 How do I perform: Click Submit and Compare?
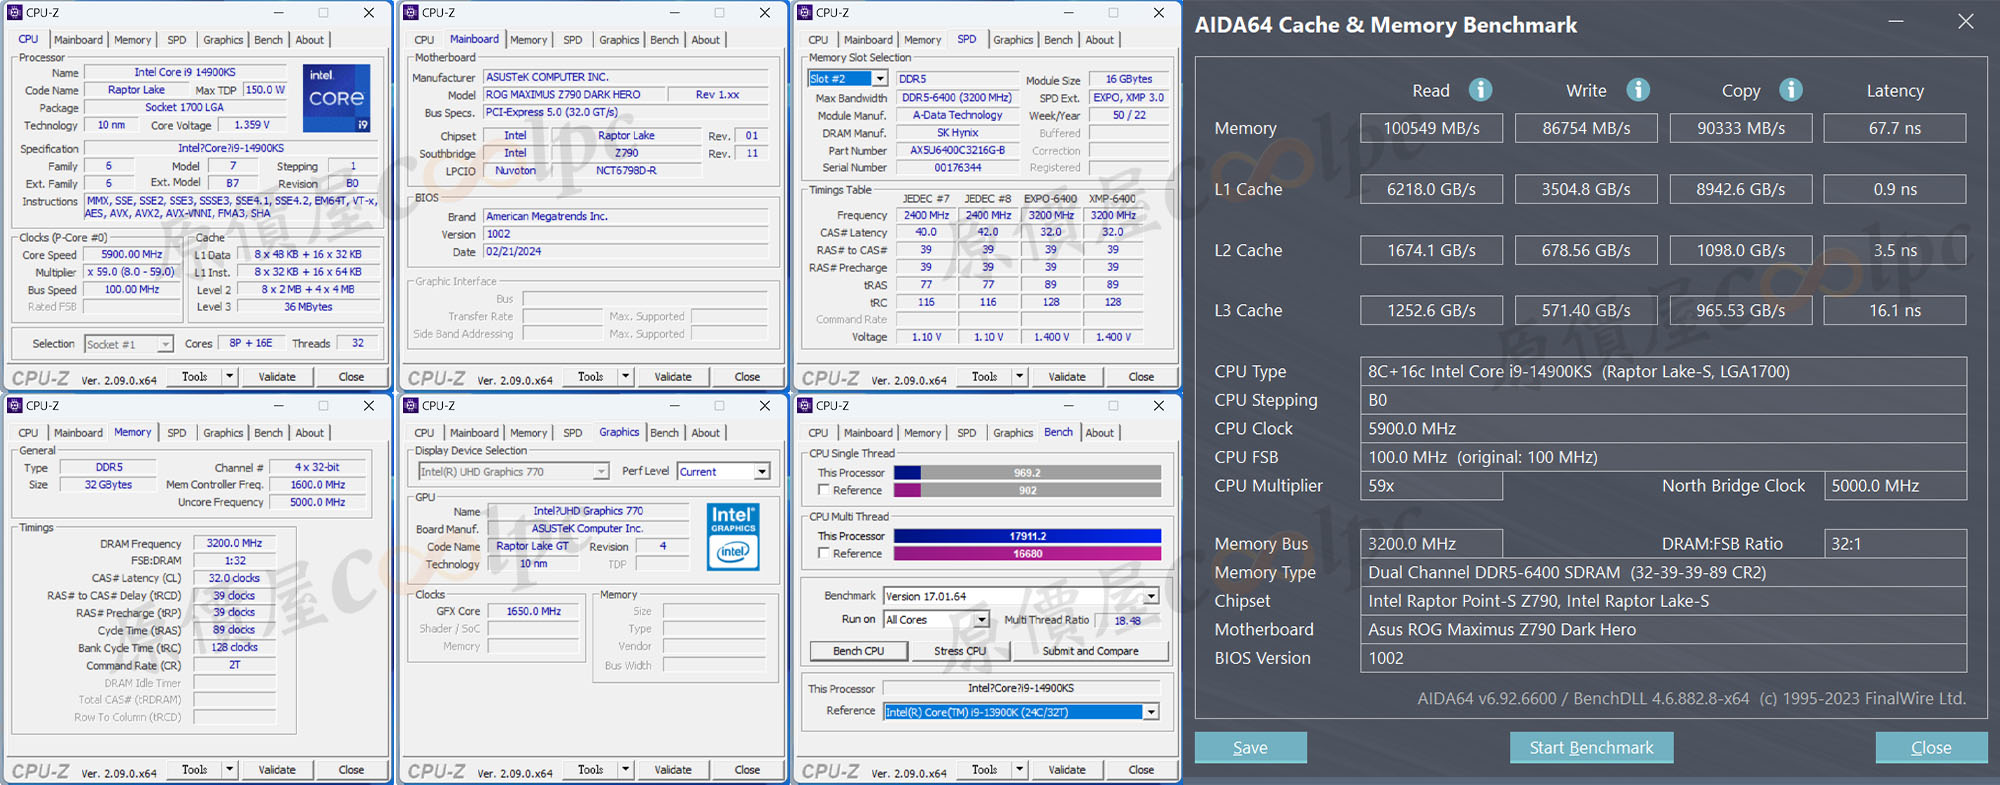1090,651
